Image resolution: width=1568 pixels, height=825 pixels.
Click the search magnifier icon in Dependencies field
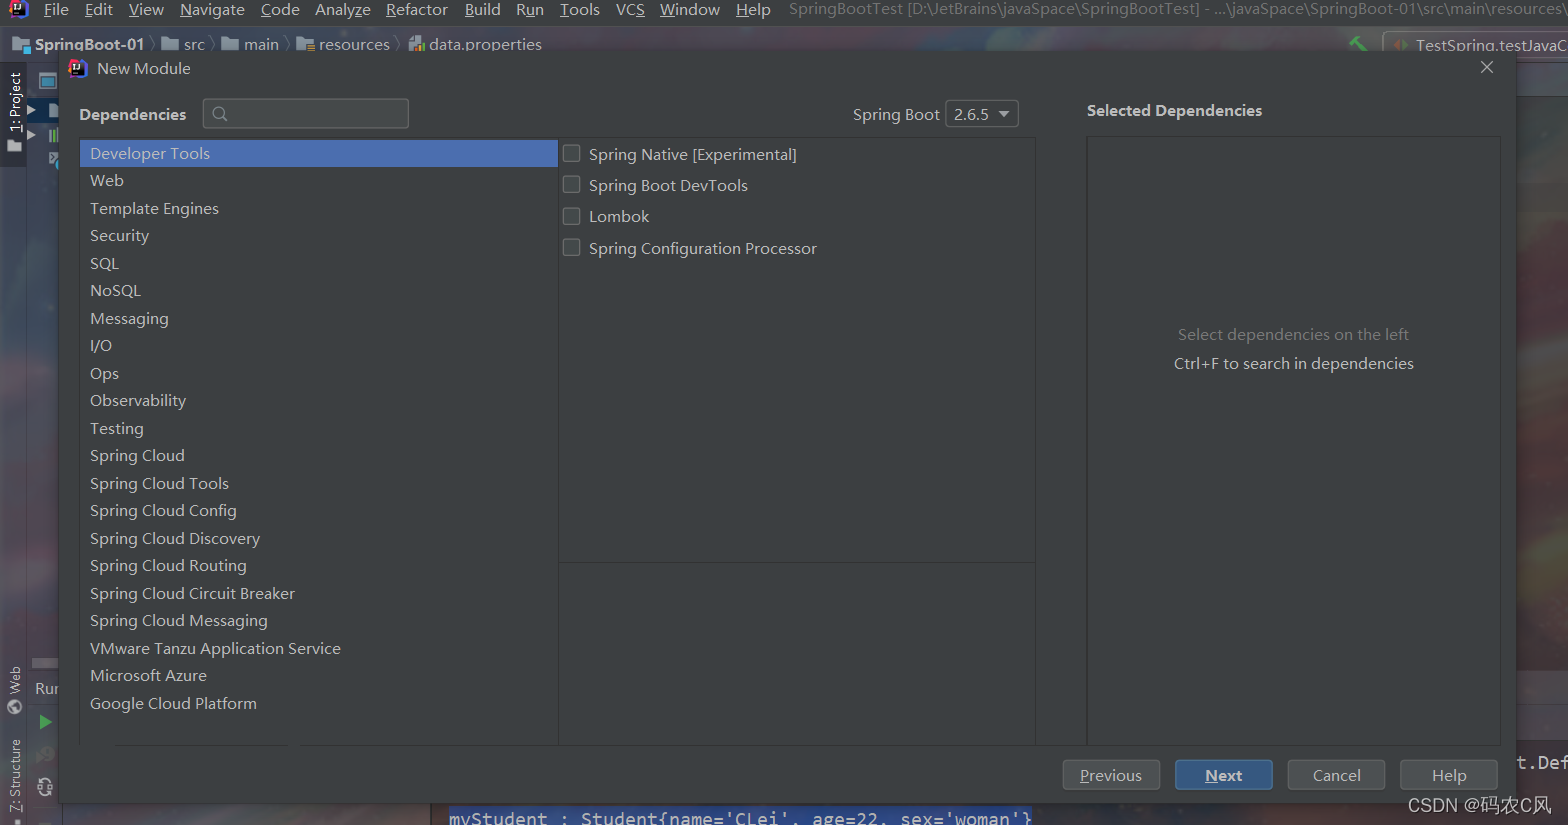point(220,114)
